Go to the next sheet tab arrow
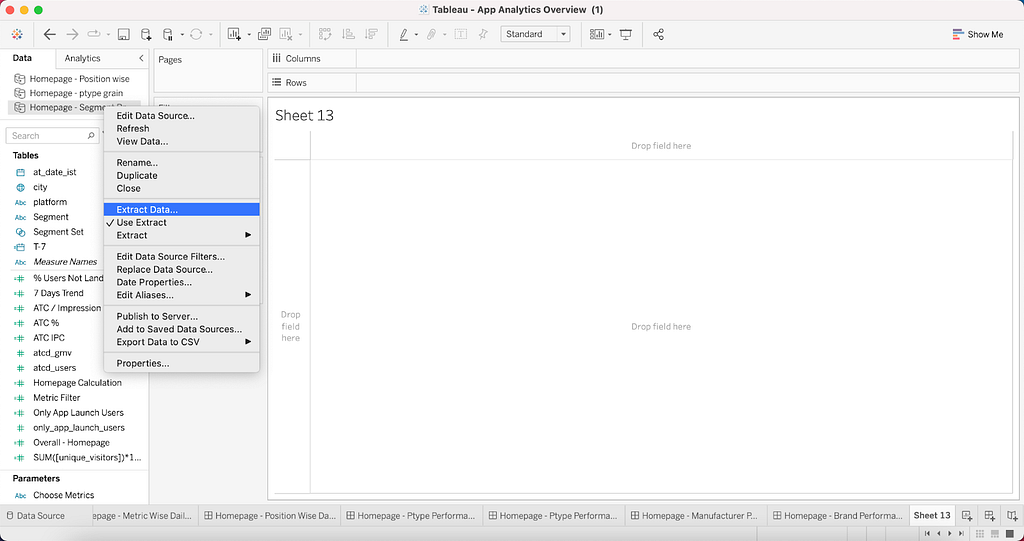This screenshot has height=541, width=1024. (950, 534)
